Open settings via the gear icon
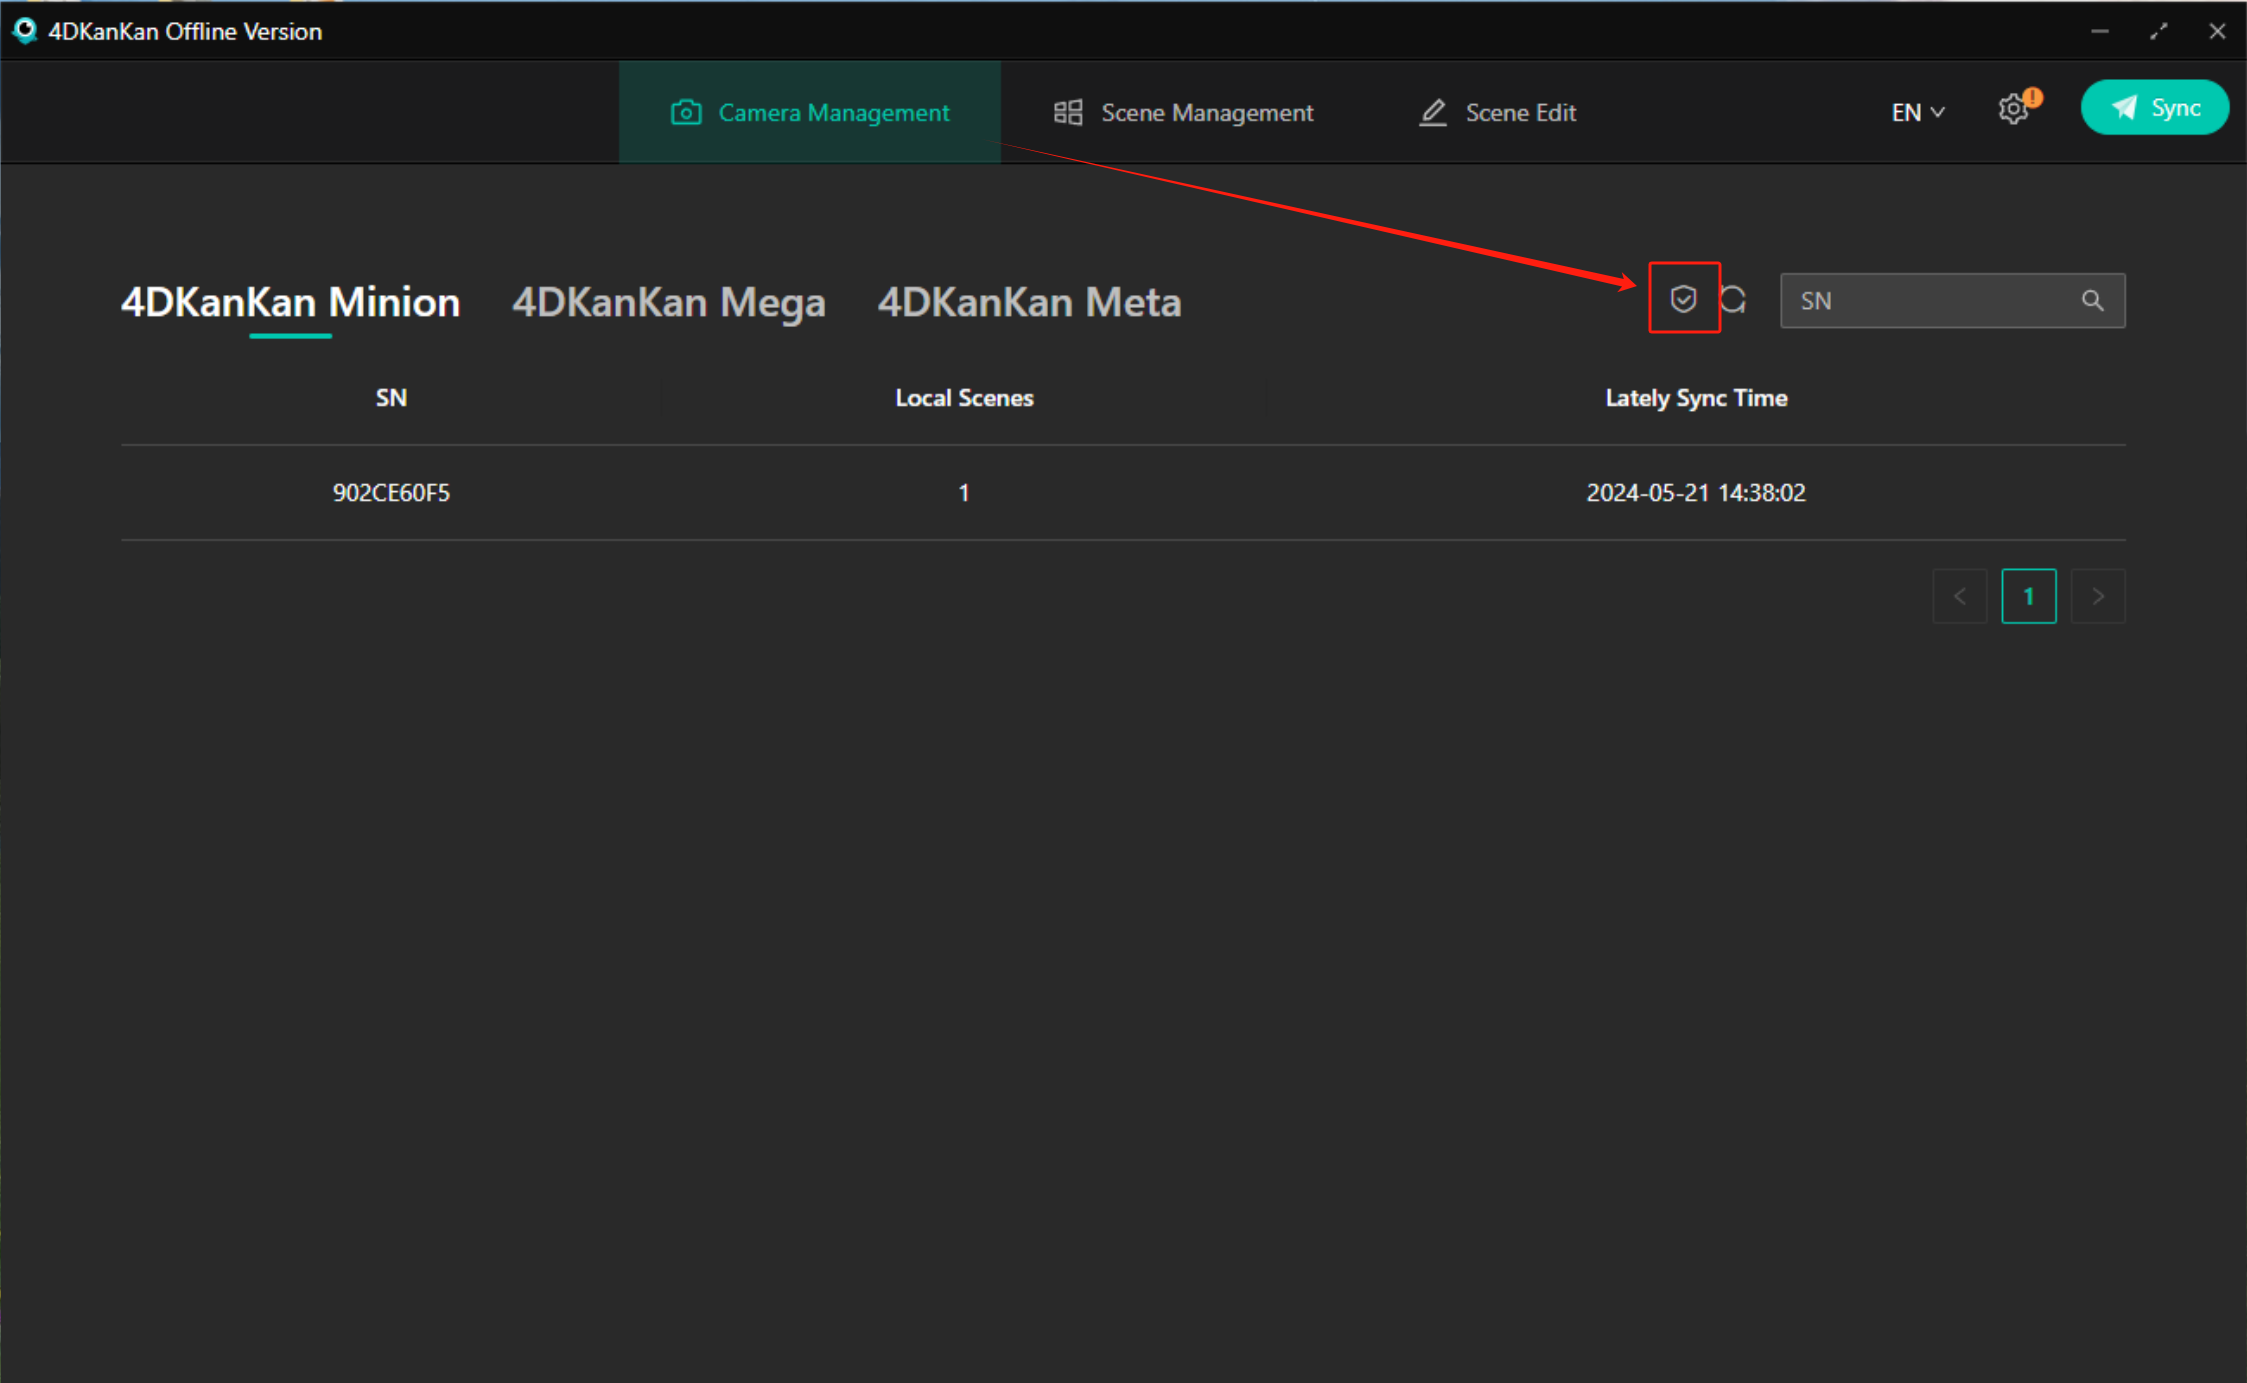The image size is (2247, 1383). pyautogui.click(x=2013, y=109)
